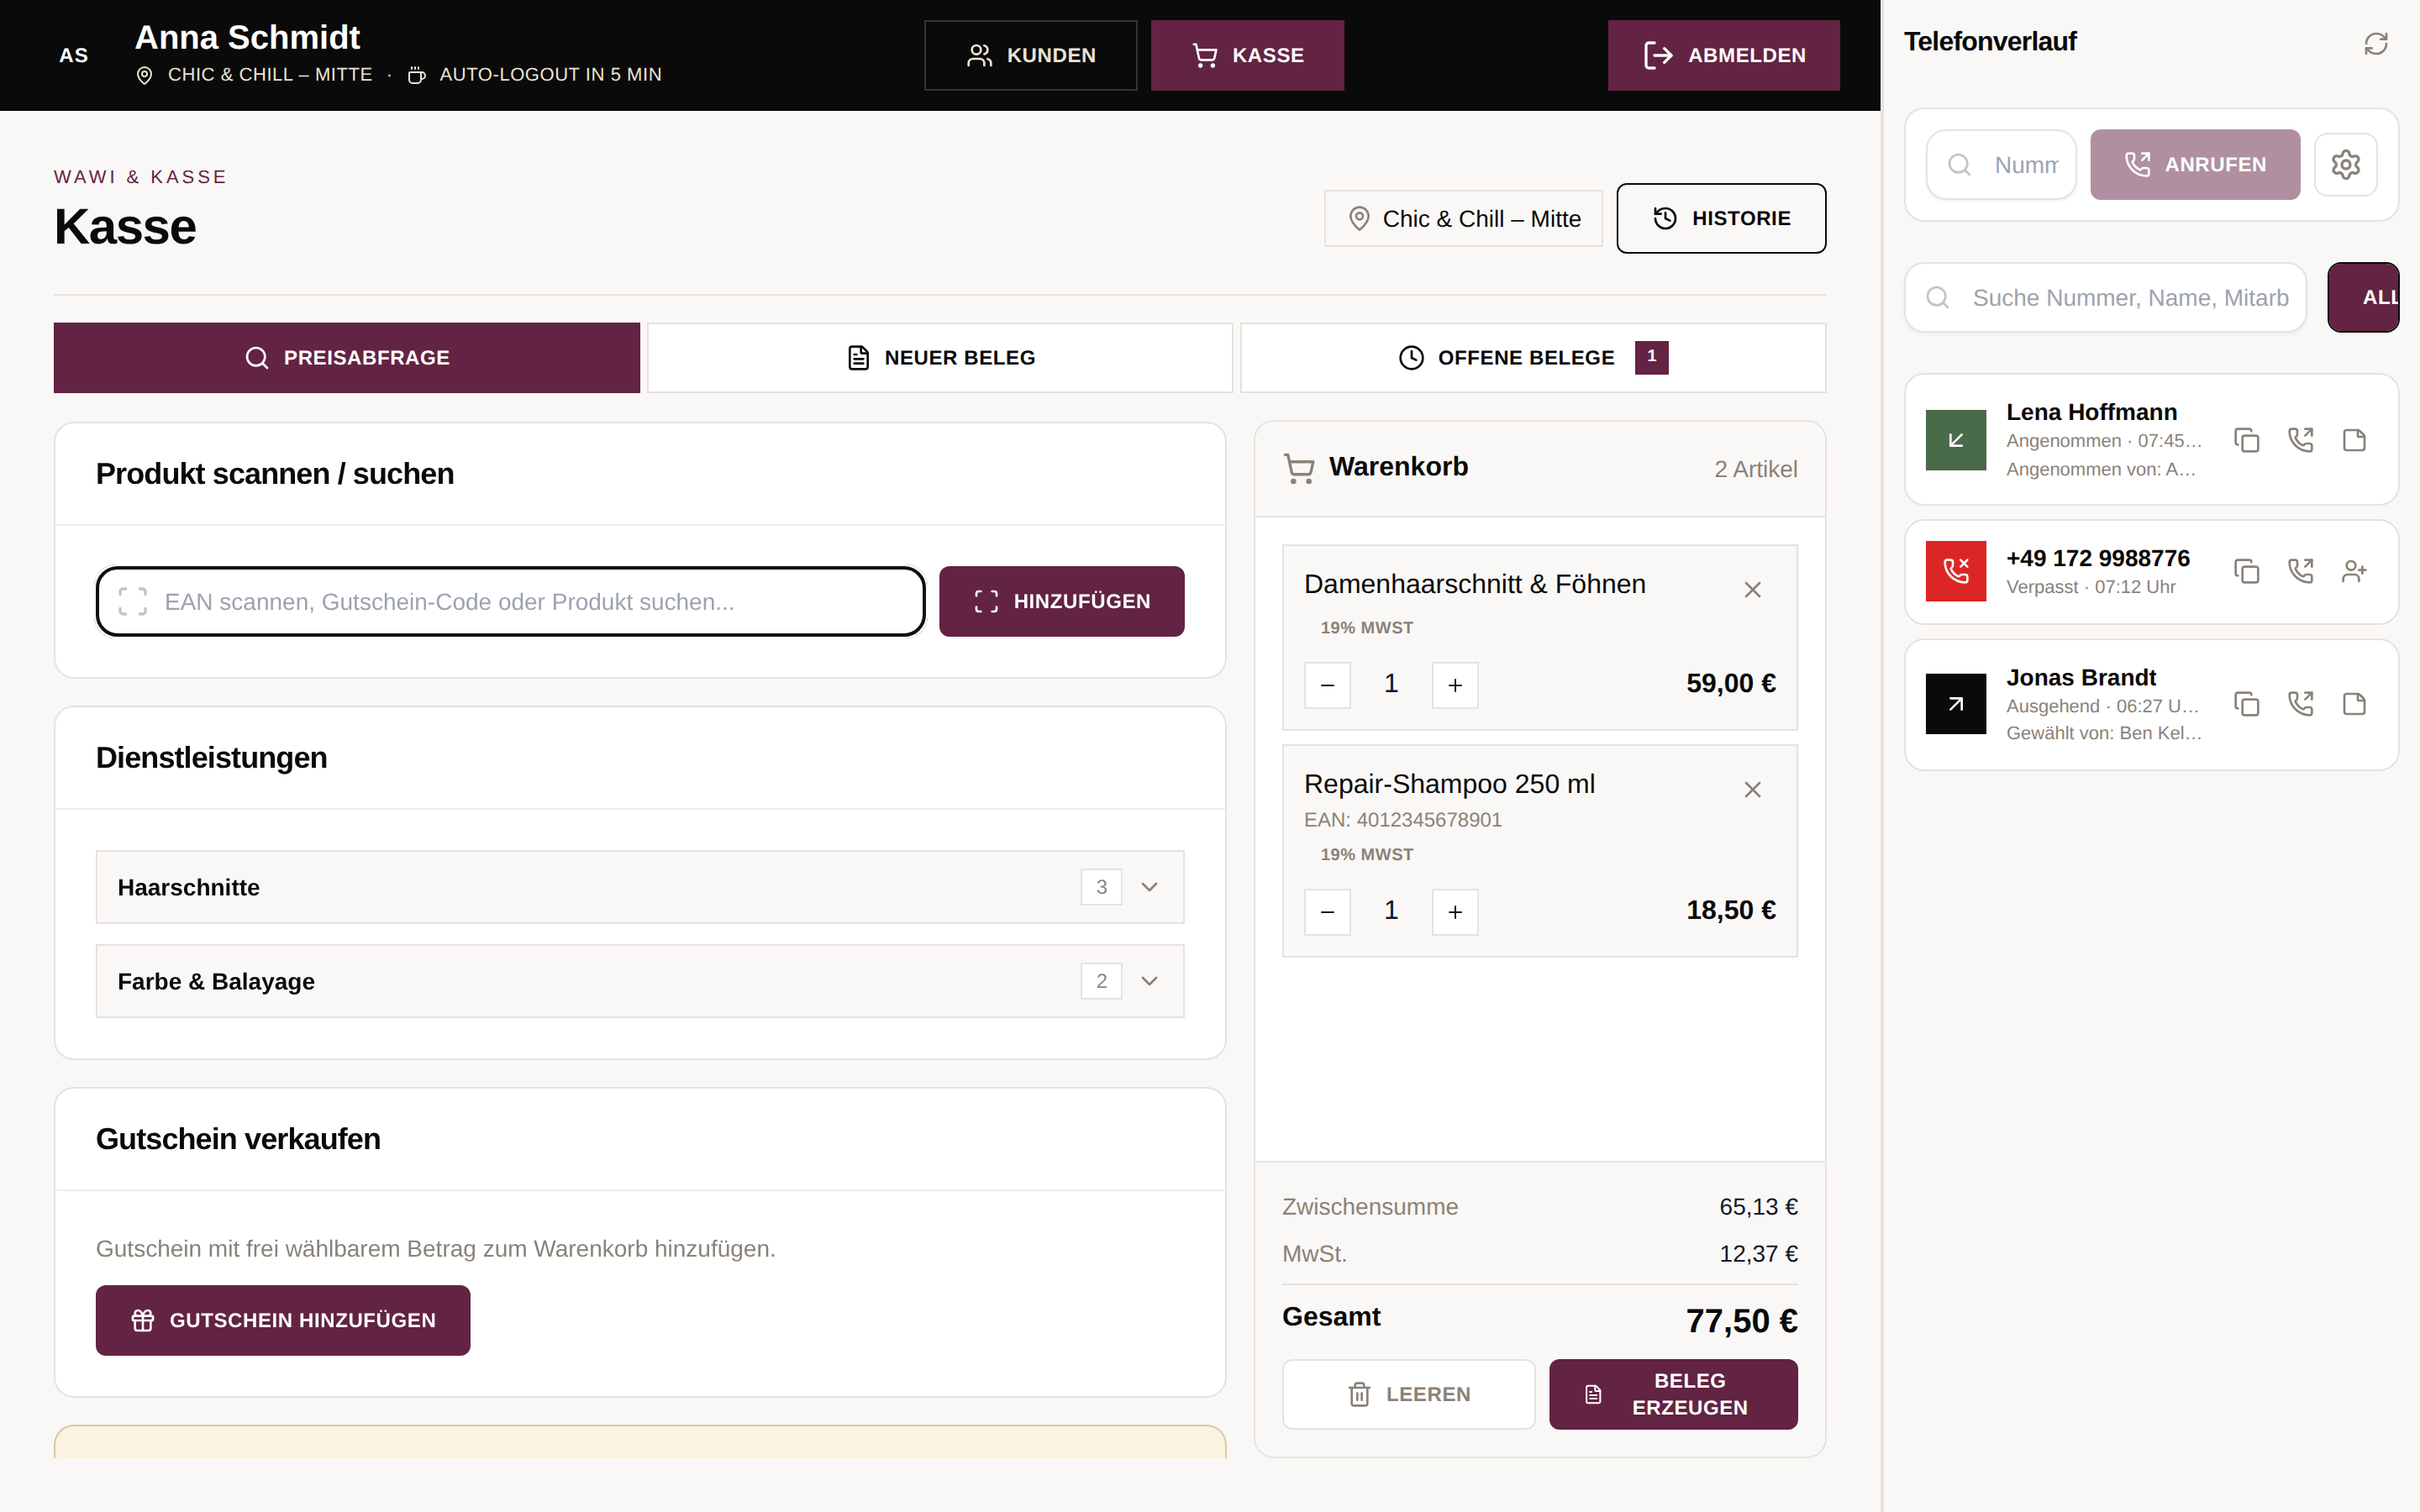Viewport: 2420px width, 1512px height.
Task: Switch to the Preisabfrage tab
Action: 347,358
